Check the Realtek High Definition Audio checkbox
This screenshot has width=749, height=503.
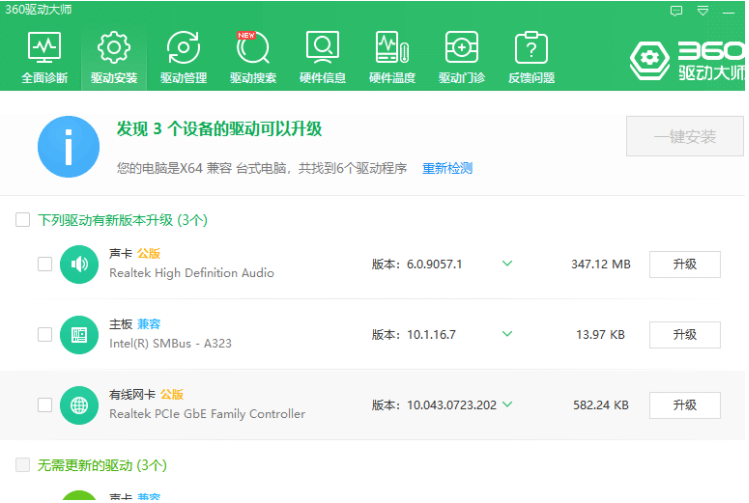tap(45, 264)
